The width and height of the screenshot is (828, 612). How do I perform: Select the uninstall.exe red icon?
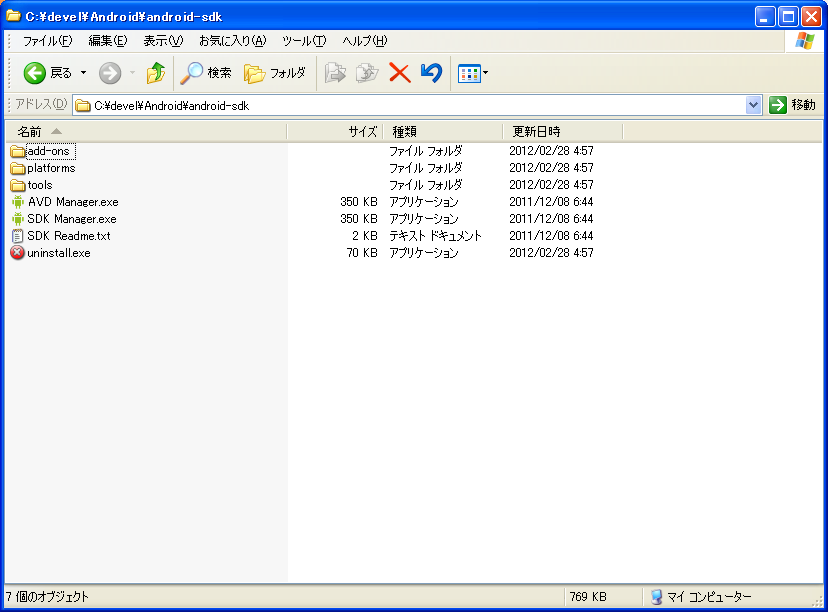point(17,252)
